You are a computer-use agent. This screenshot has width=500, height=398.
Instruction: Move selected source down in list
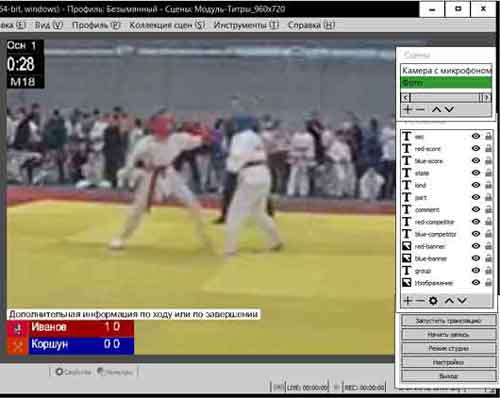462,301
